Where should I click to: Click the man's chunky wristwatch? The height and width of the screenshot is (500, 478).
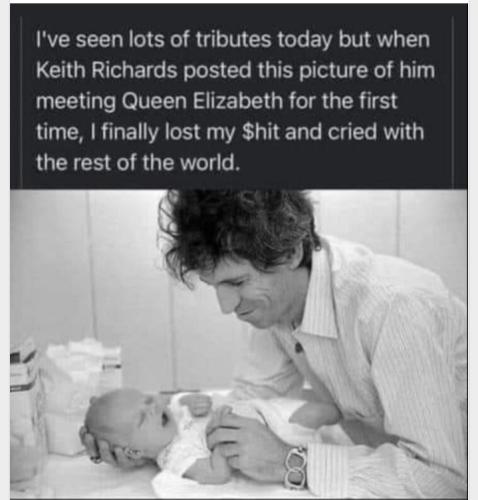(x=295, y=468)
